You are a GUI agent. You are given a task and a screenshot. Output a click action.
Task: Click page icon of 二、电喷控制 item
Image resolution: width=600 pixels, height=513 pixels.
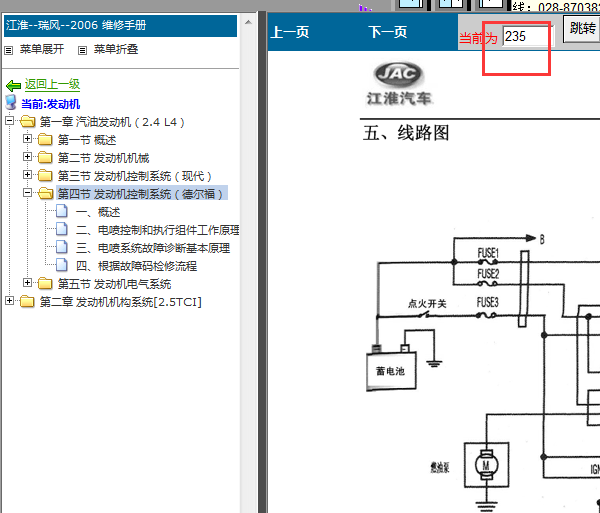pyautogui.click(x=62, y=229)
